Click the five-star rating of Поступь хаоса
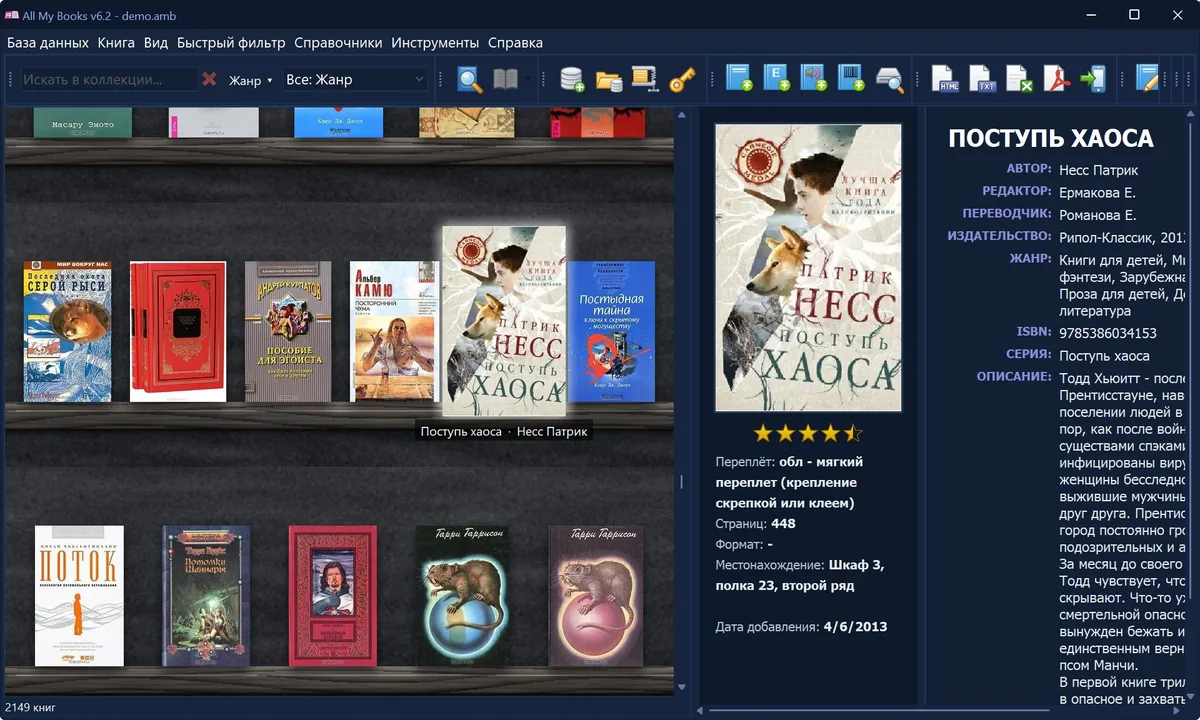1200x720 pixels. pyautogui.click(x=807, y=433)
